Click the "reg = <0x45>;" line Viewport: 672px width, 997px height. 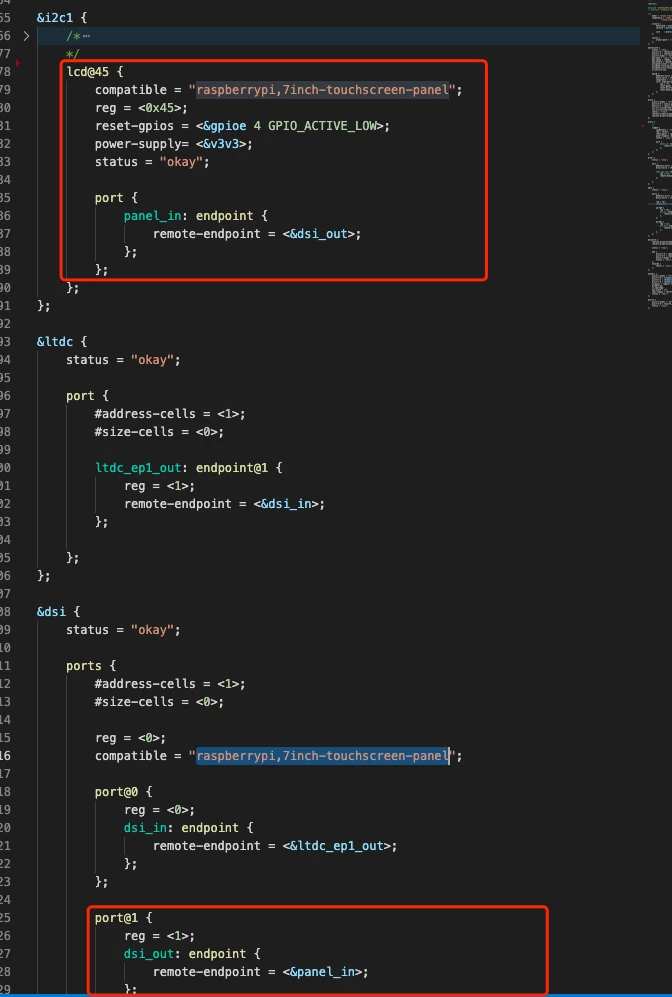(141, 108)
